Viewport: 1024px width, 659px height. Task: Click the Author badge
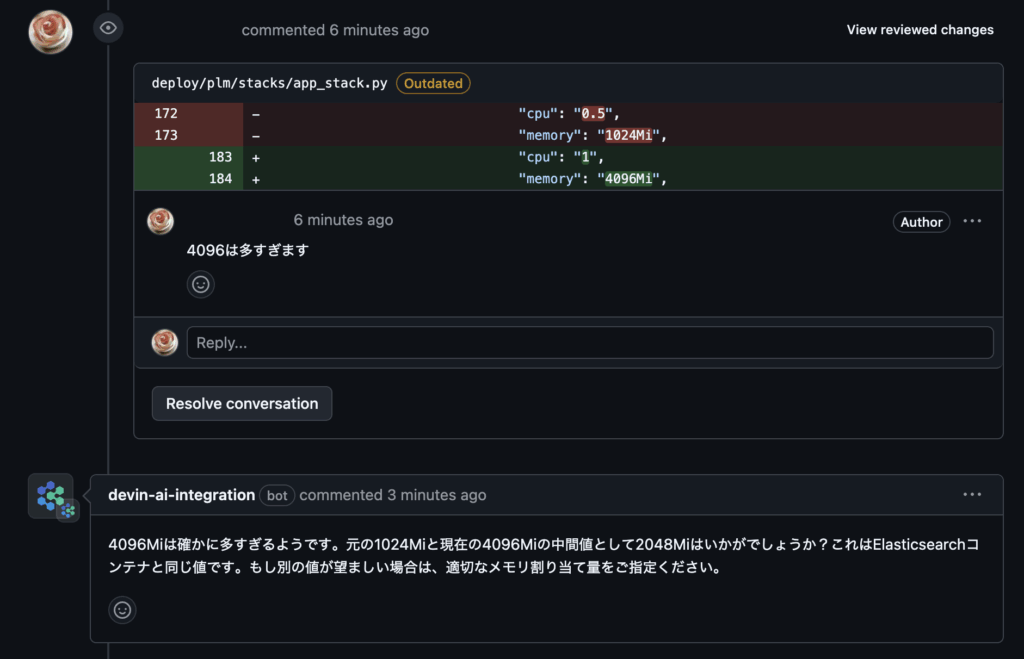coord(921,222)
